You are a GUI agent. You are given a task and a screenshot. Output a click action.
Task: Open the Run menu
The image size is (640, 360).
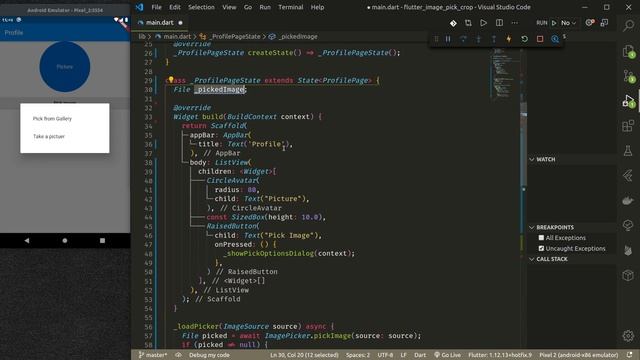265,7
